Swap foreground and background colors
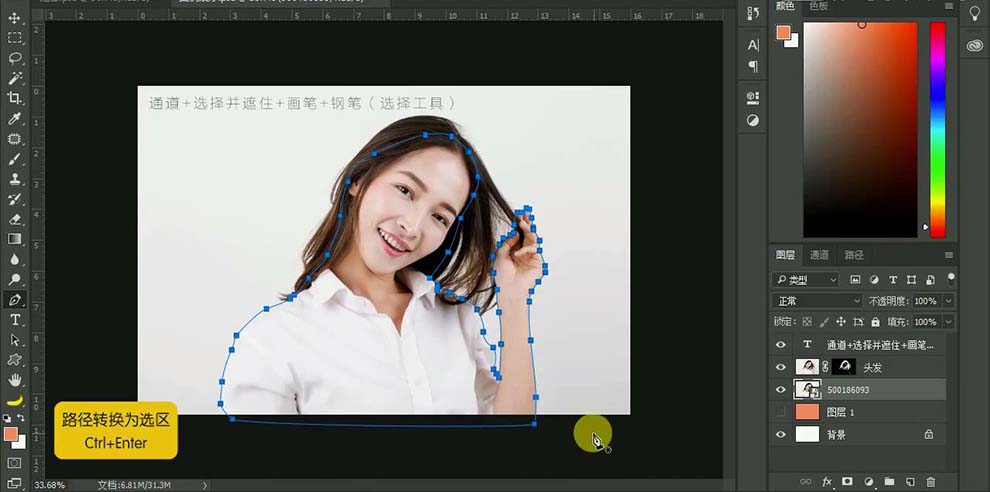The width and height of the screenshot is (990, 492). 21,418
